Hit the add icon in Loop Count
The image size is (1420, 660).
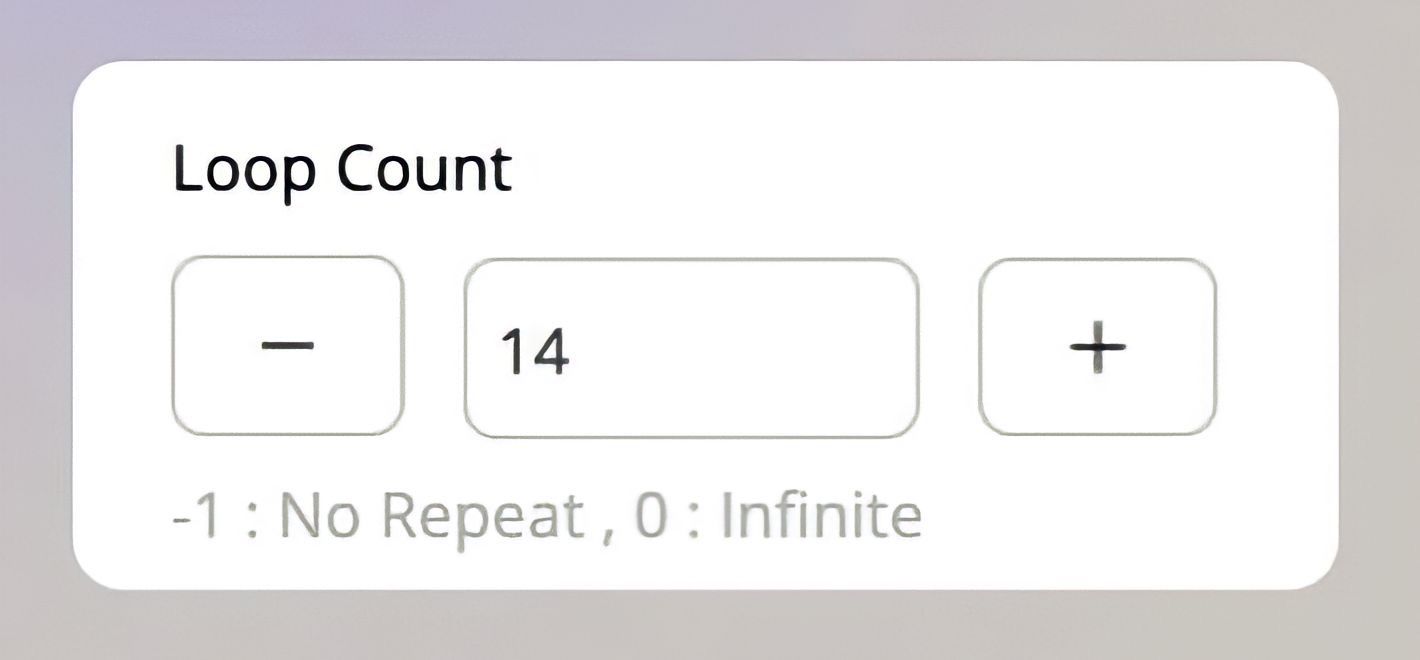coord(1097,346)
